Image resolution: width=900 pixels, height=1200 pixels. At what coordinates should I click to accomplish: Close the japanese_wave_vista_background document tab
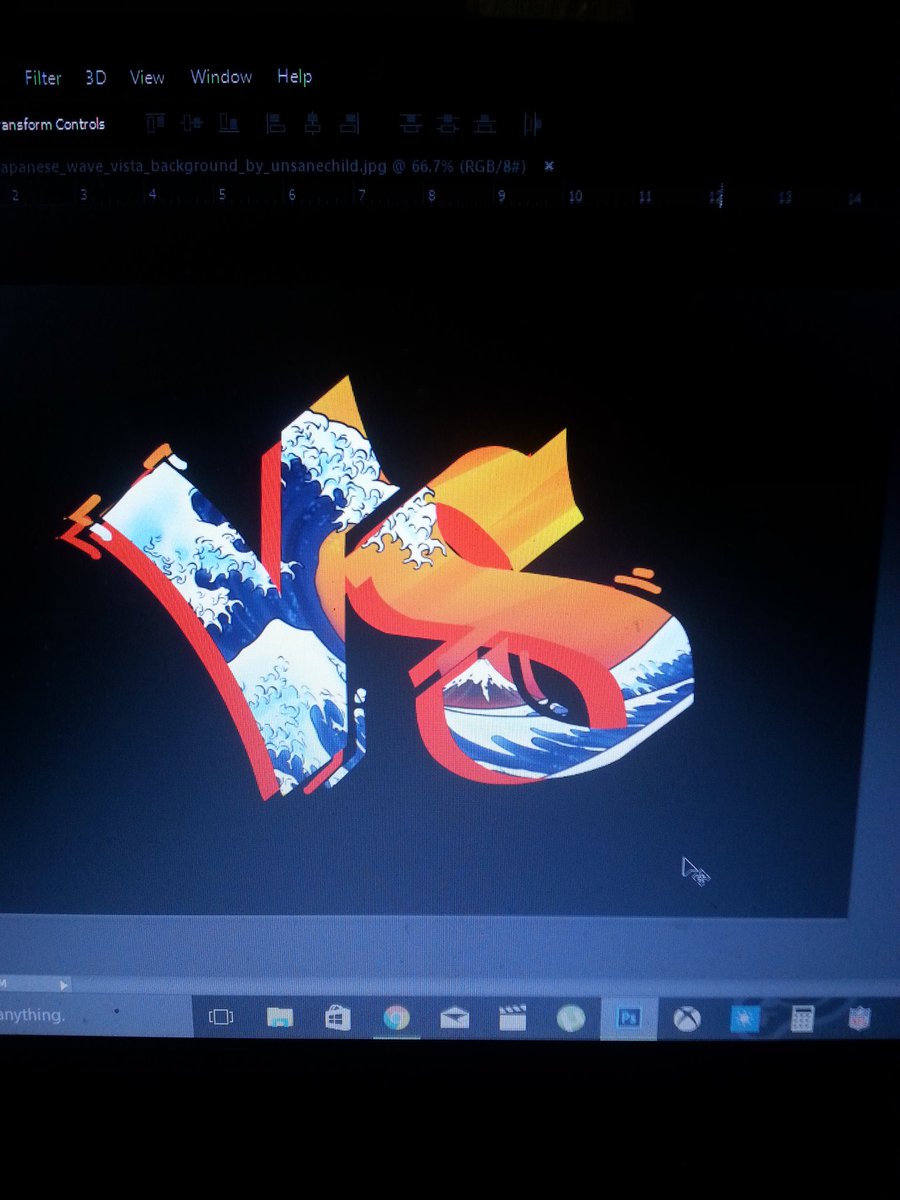pos(549,166)
